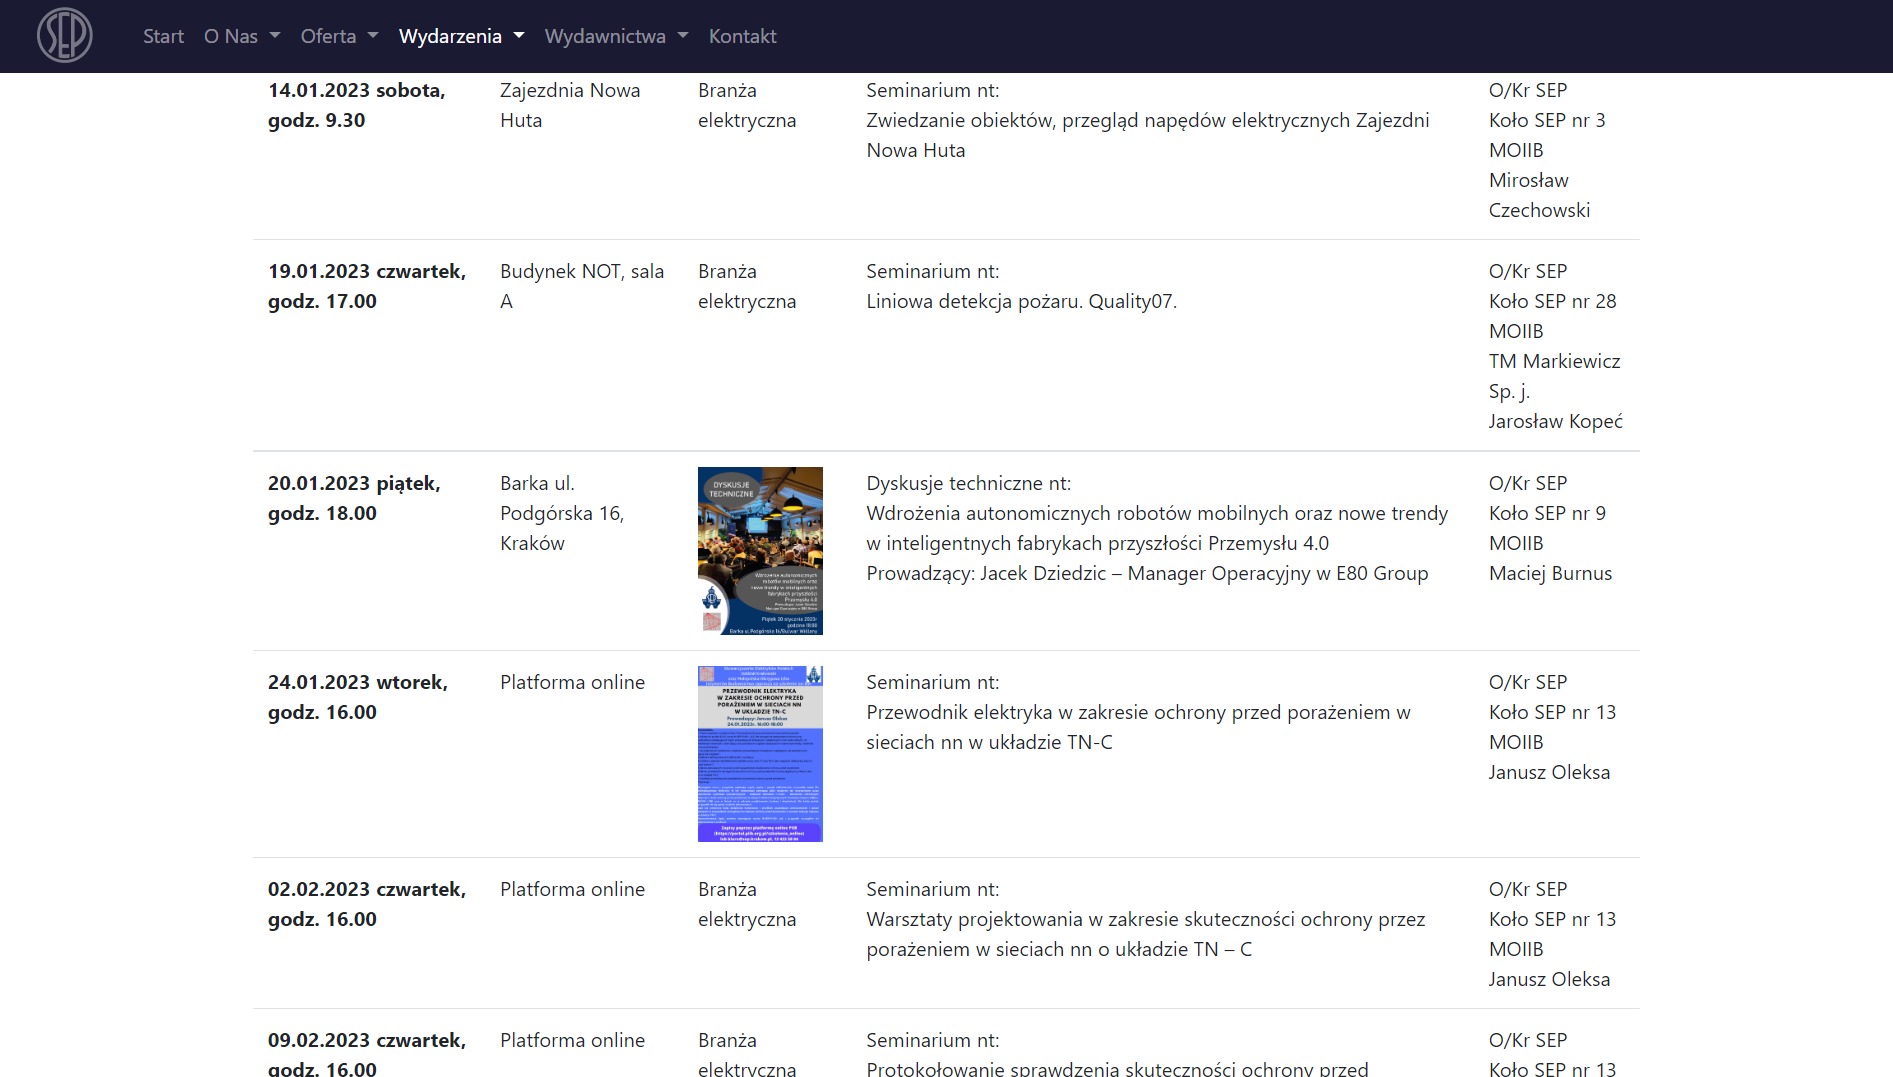This screenshot has height=1077, width=1893.
Task: Expand the Oferta dropdown menu
Action: 339,36
